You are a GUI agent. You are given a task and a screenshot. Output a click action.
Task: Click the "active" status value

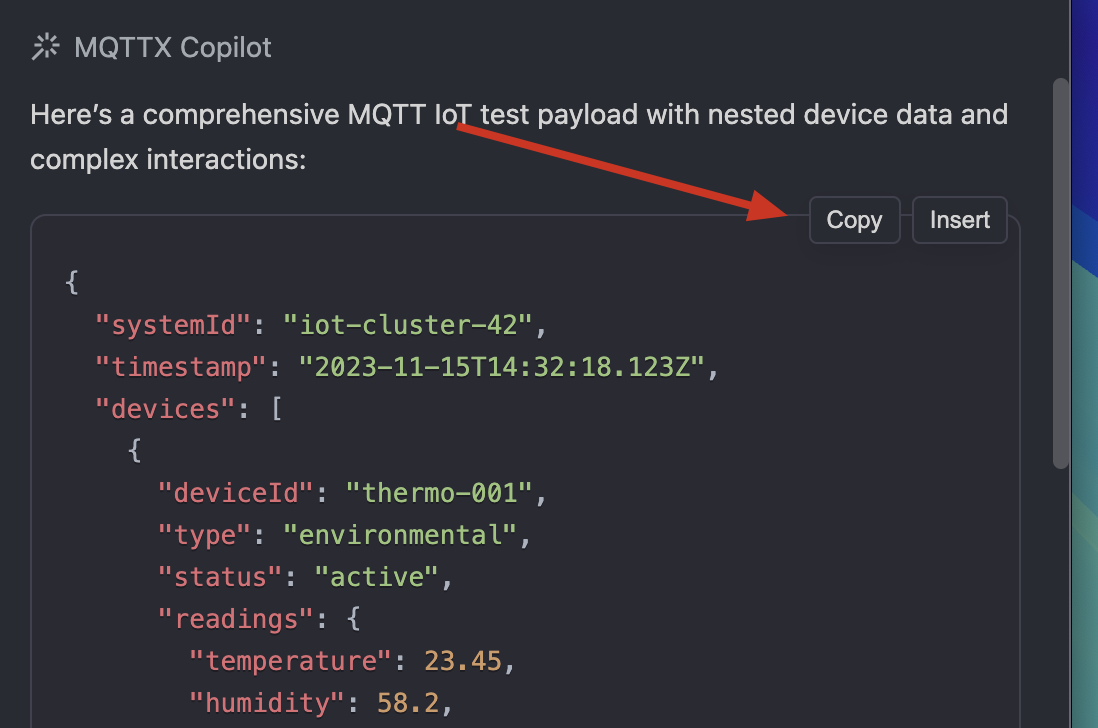[376, 577]
